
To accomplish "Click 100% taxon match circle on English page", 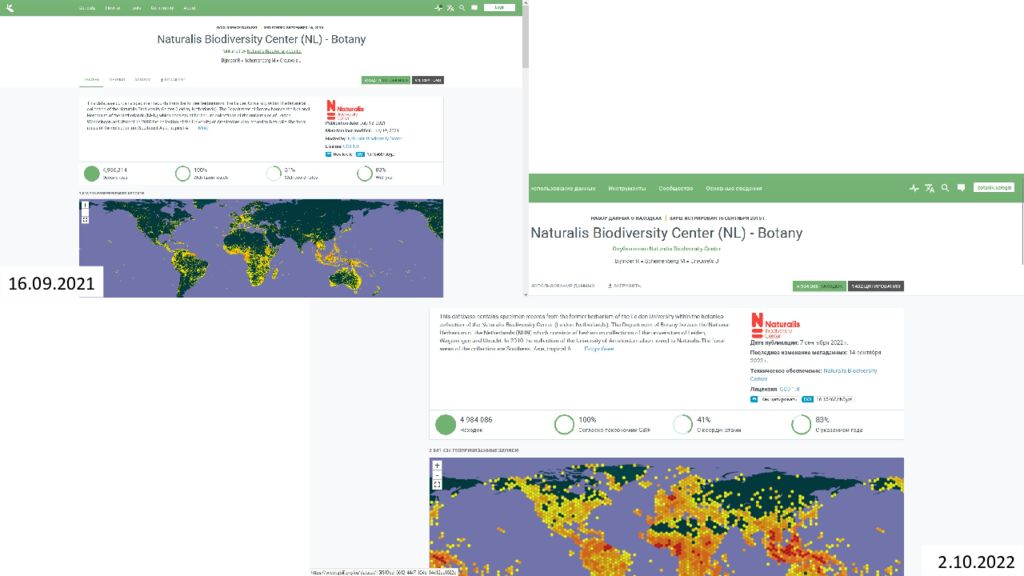I will [183, 173].
